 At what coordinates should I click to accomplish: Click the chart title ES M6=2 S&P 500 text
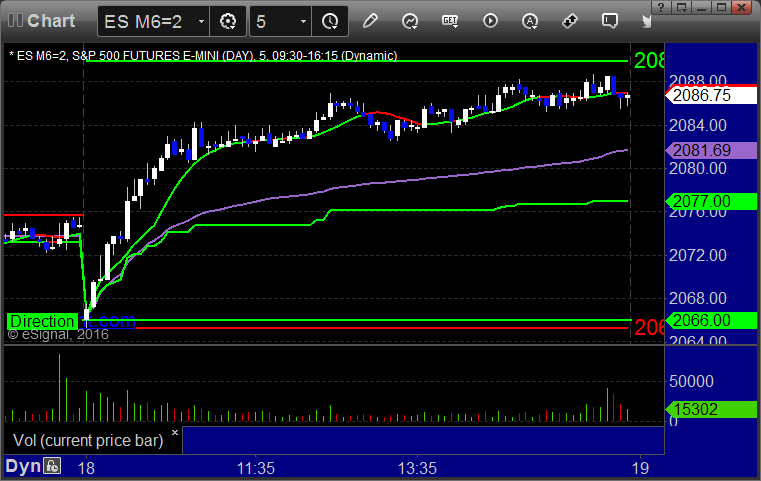pos(203,56)
